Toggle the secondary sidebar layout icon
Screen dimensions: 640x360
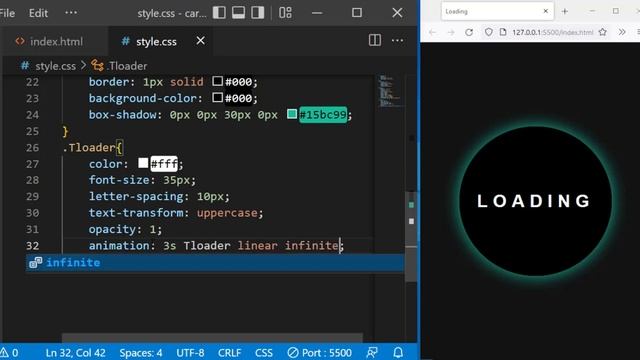[x=258, y=13]
